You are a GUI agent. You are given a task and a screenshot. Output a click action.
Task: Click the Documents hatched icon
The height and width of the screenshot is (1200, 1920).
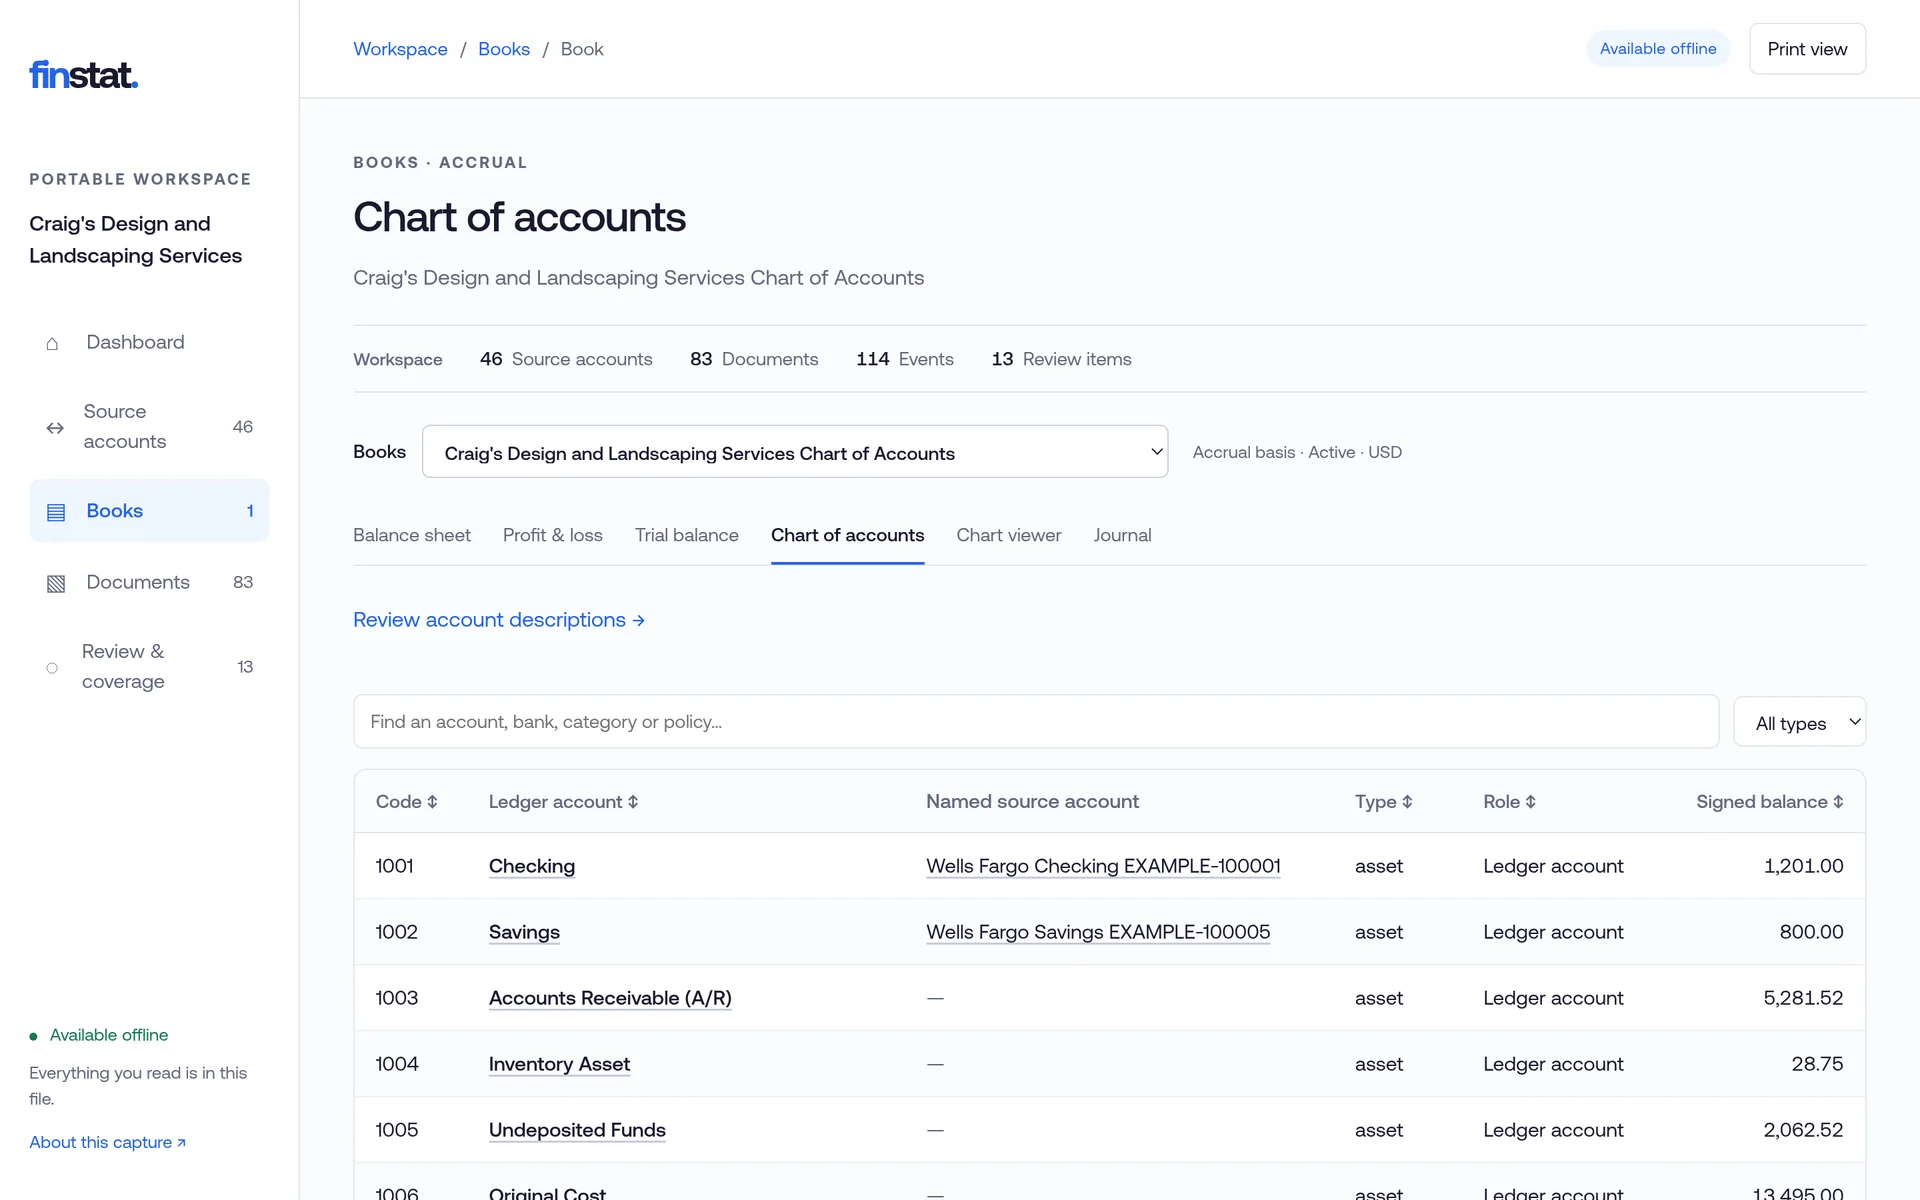point(56,583)
